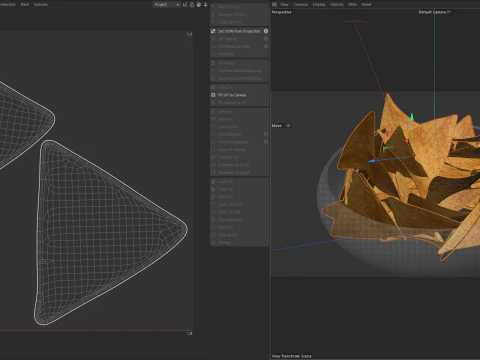Click the lock icon beside Project dropdown
This screenshot has width=480, height=360.
click(x=192, y=4)
